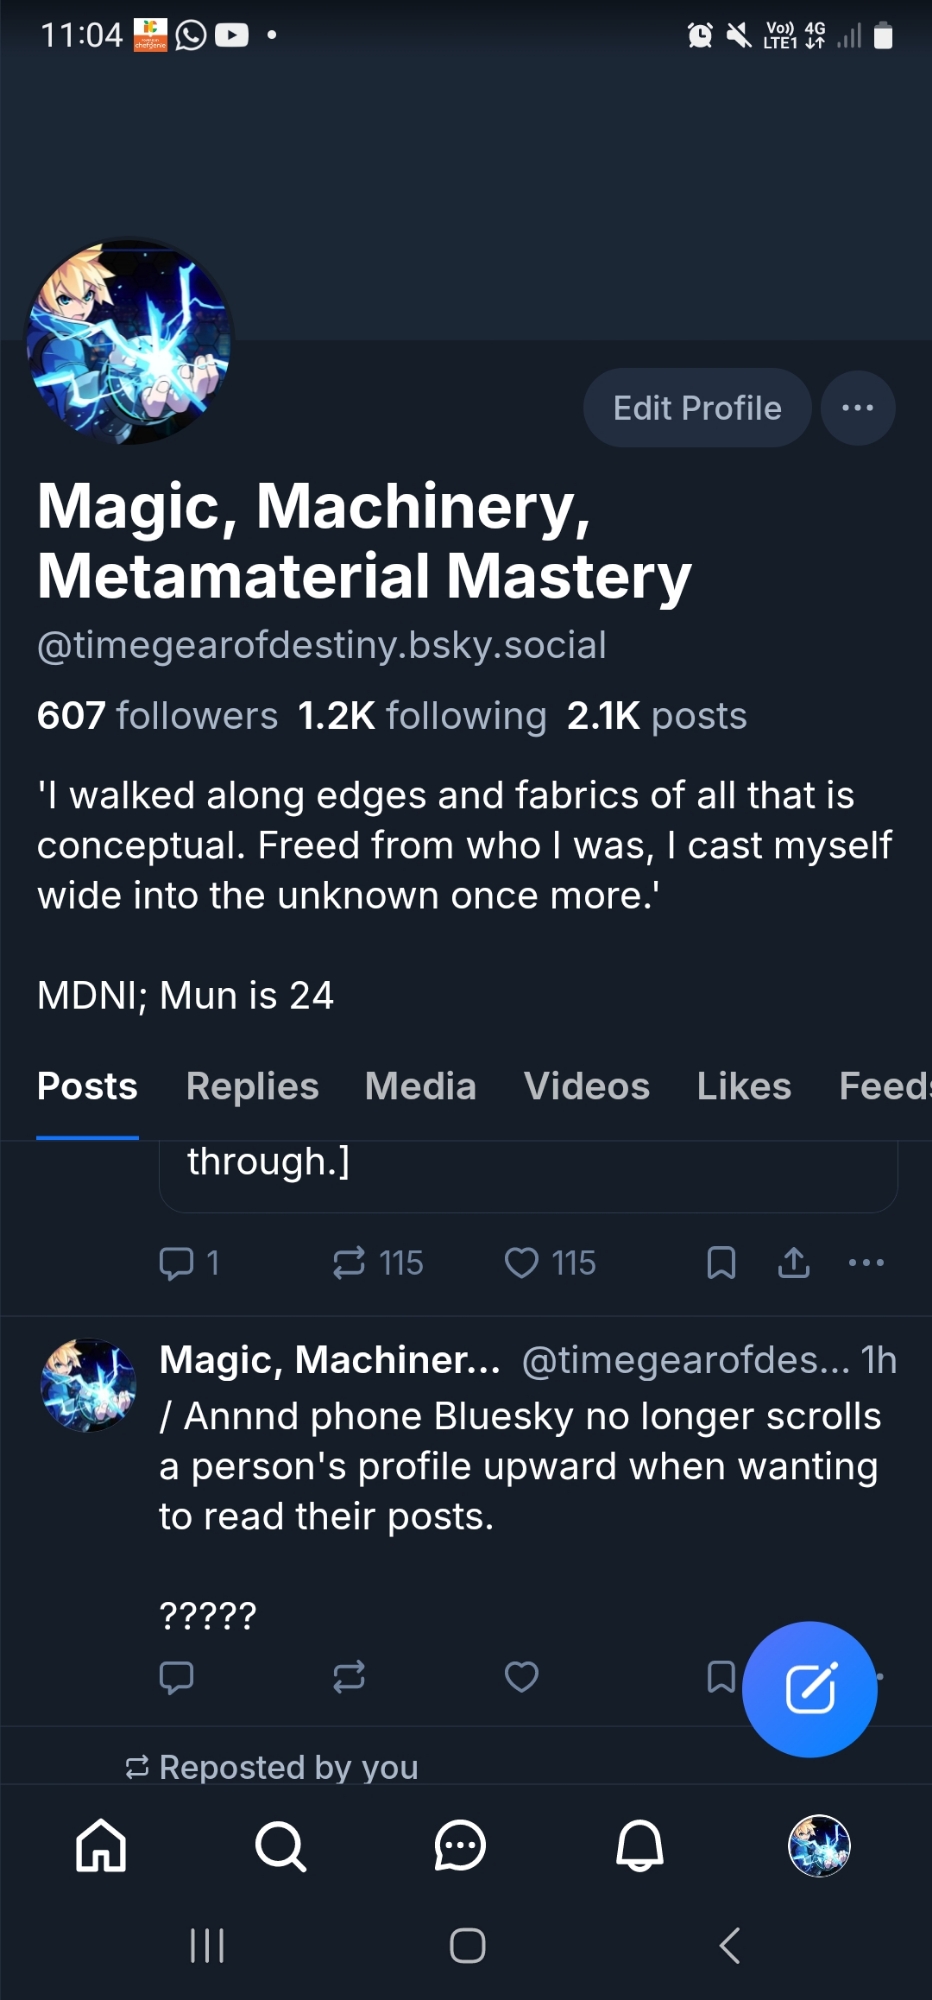Open the Chat messages icon
The height and width of the screenshot is (2000, 932).
pyautogui.click(x=460, y=1845)
